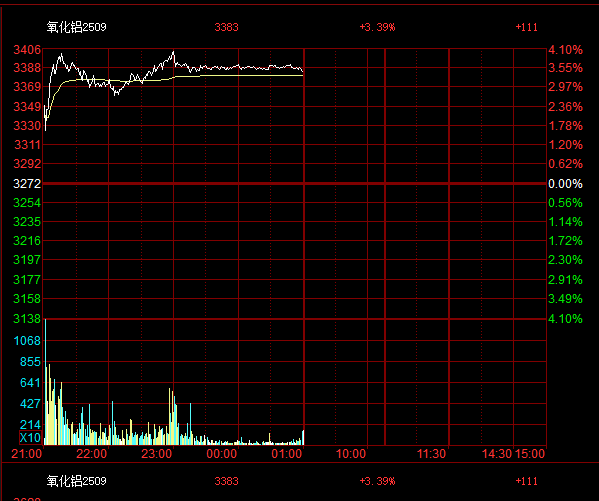Click the 0.00% baseline percentage label
Viewport: 599px width, 501px height.
(x=565, y=184)
